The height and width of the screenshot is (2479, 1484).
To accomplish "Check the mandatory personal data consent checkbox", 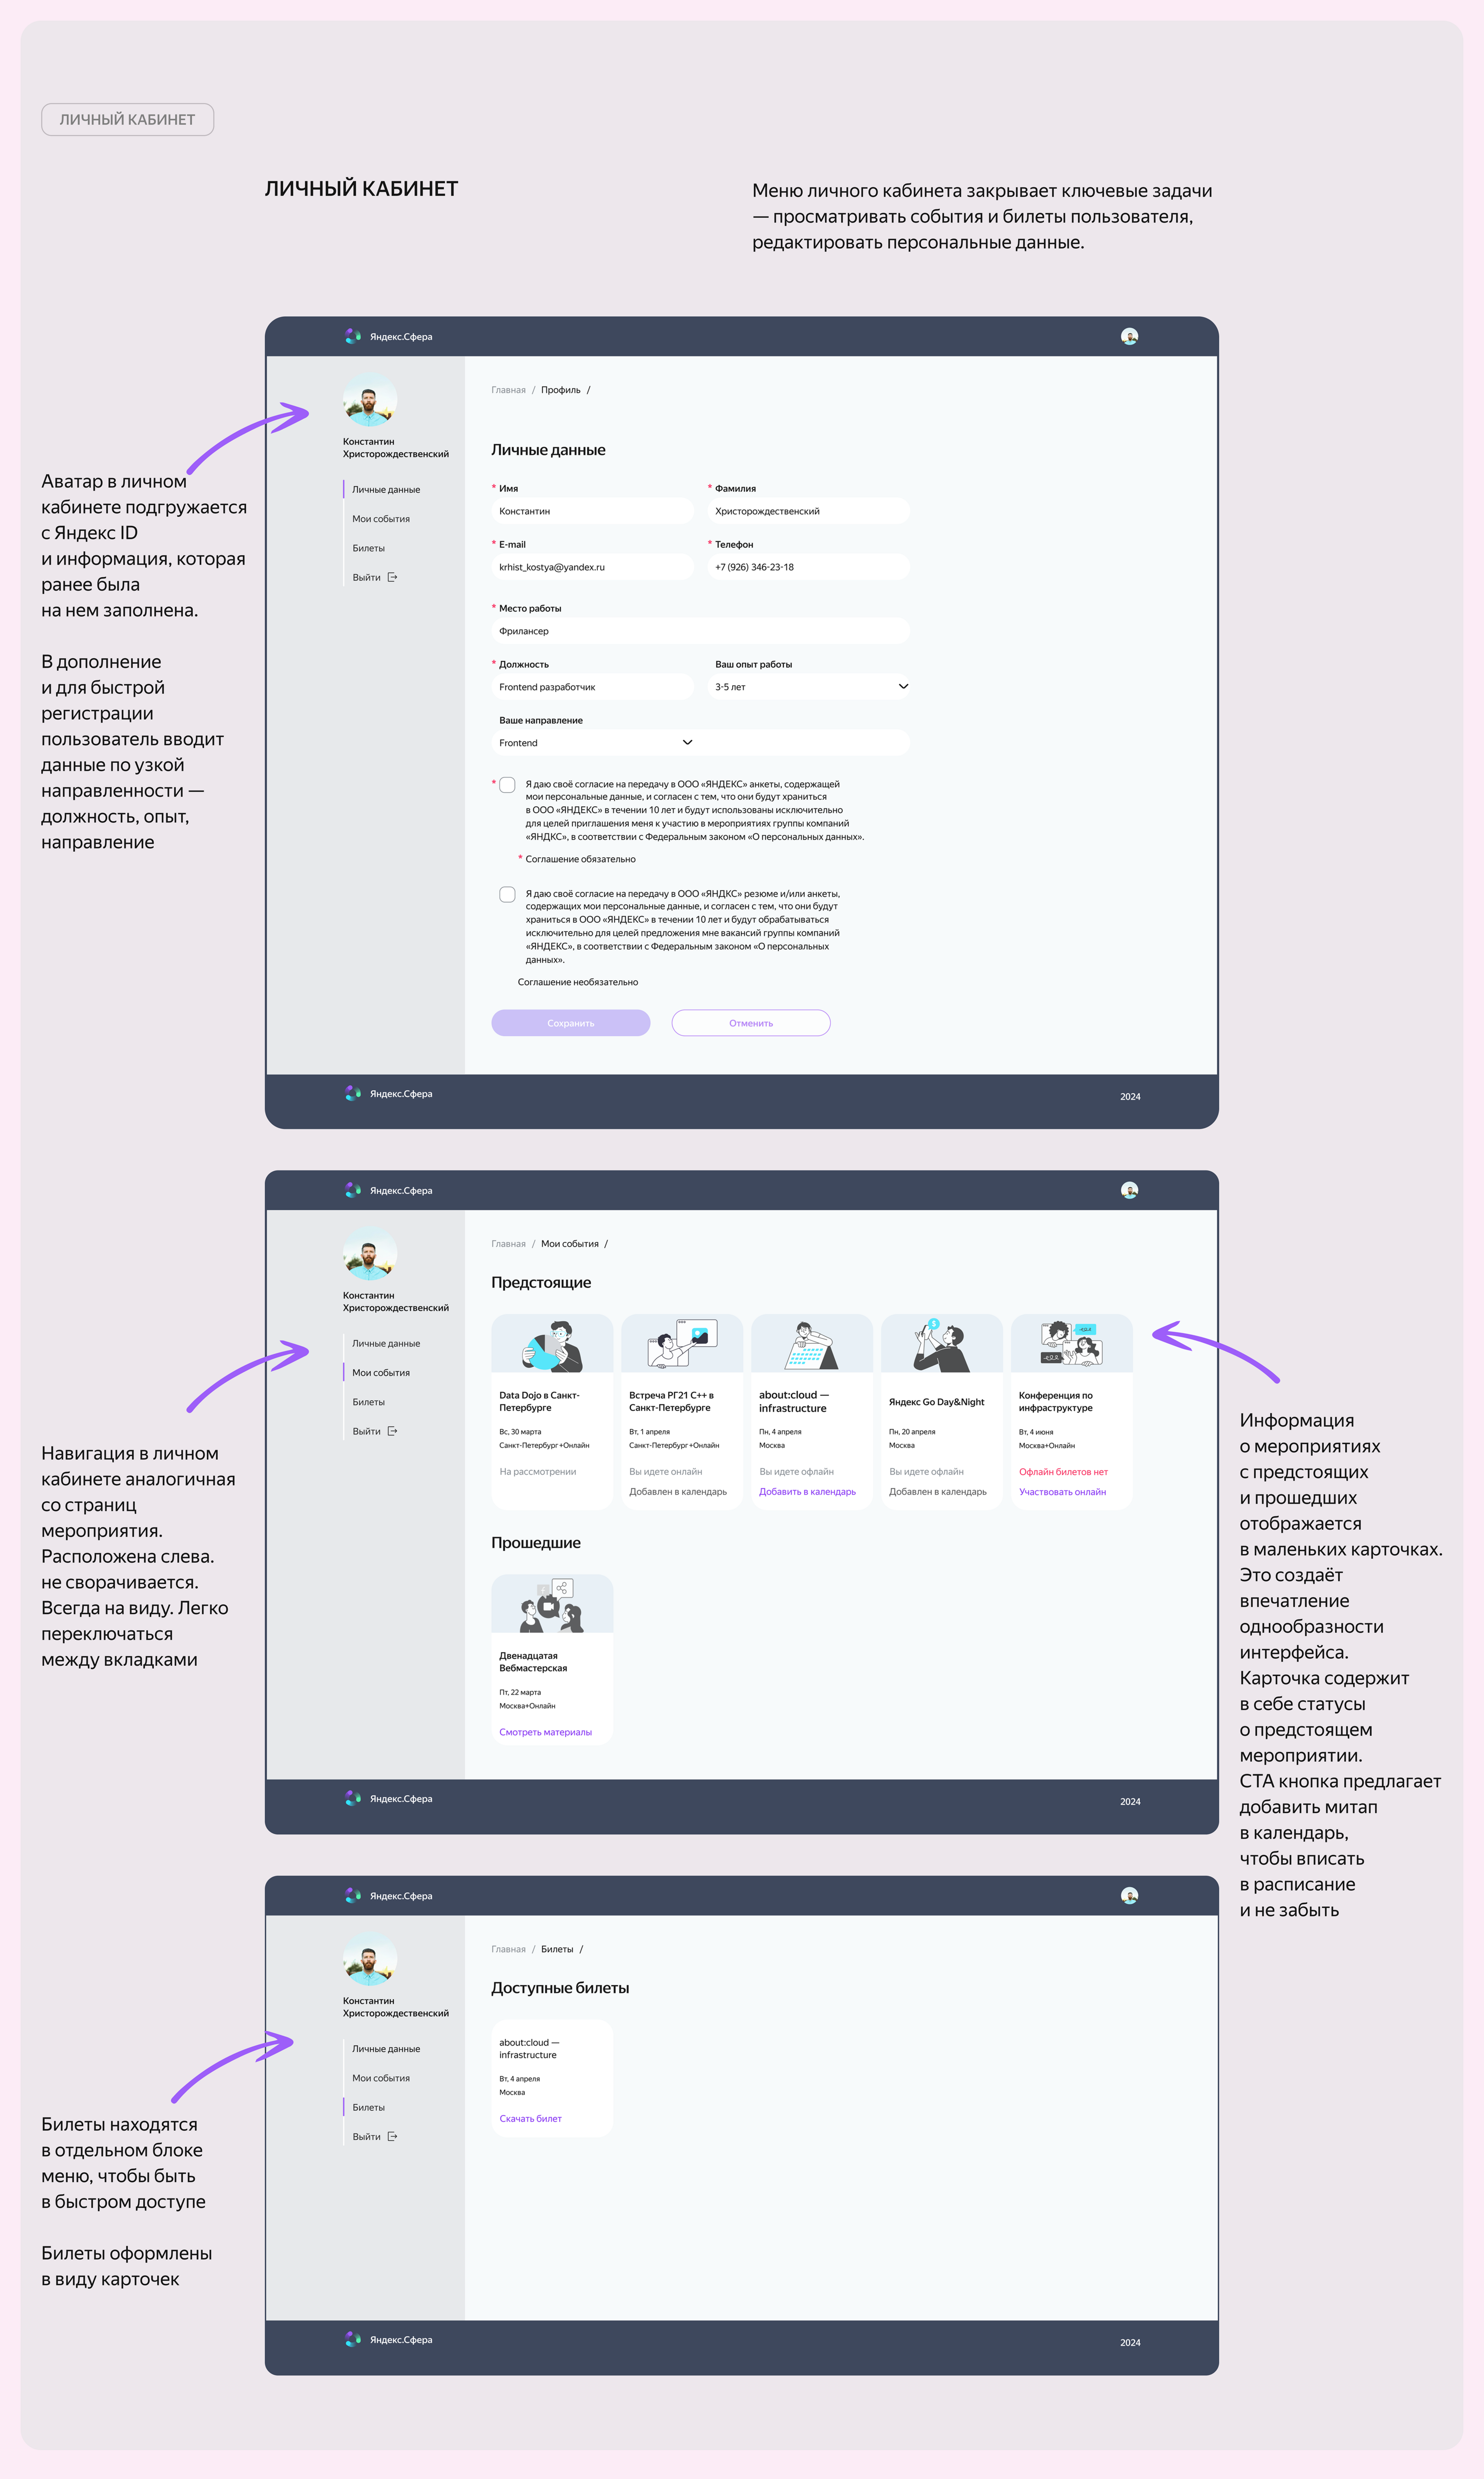I will click(x=508, y=785).
